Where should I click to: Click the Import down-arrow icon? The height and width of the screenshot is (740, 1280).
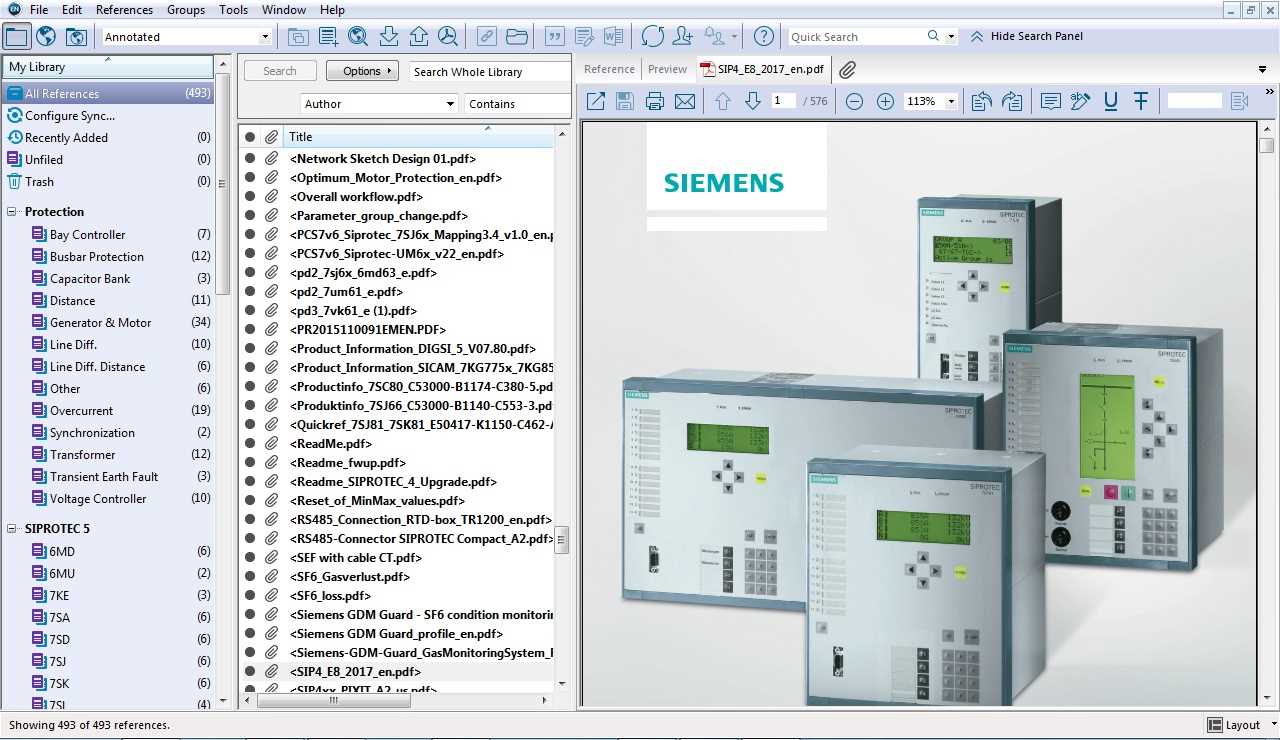pos(389,37)
